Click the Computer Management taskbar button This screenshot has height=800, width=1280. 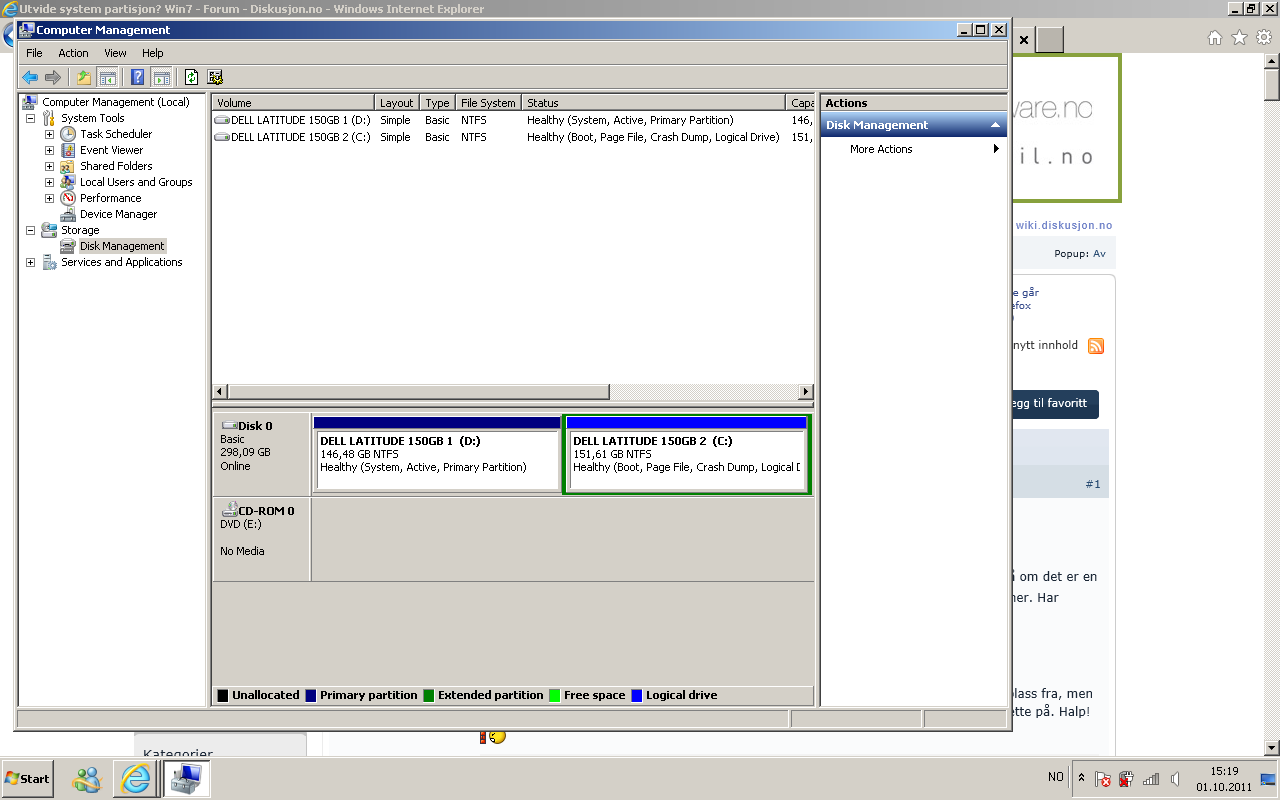coord(186,778)
